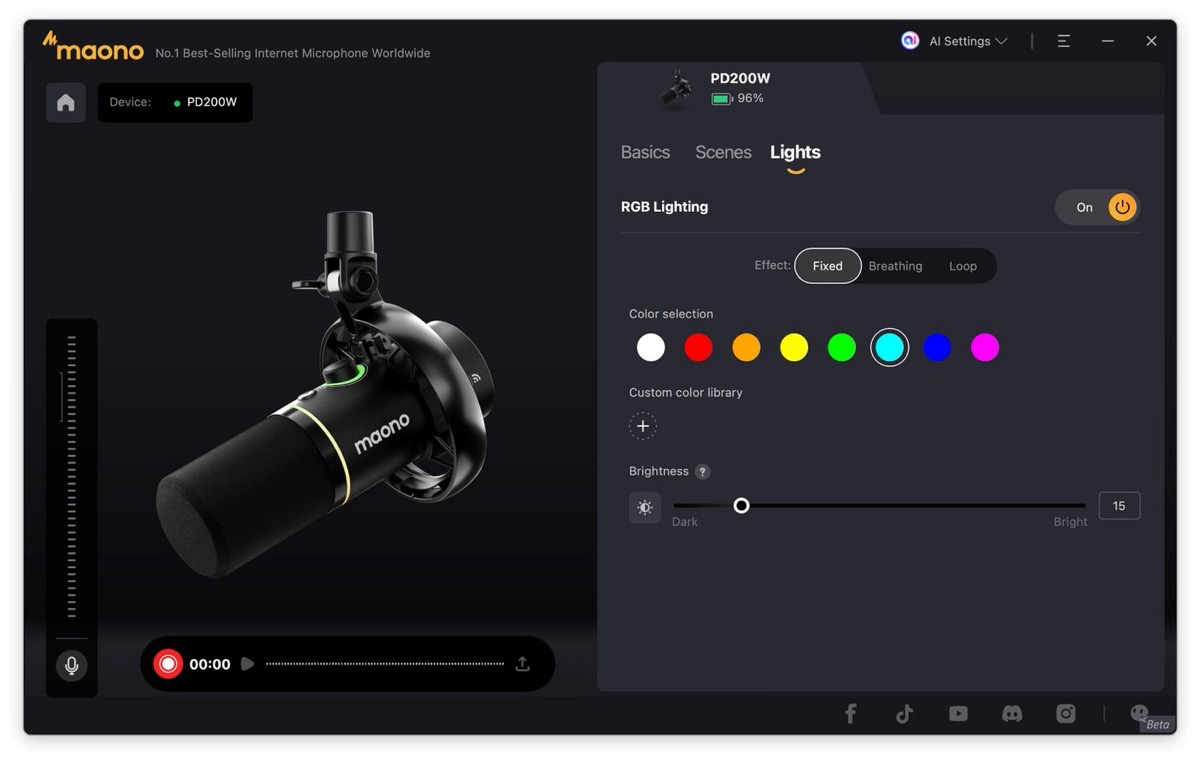Turn off the RGB Lighting power toggle
Screen dimensions: 1200x762
1122,207
